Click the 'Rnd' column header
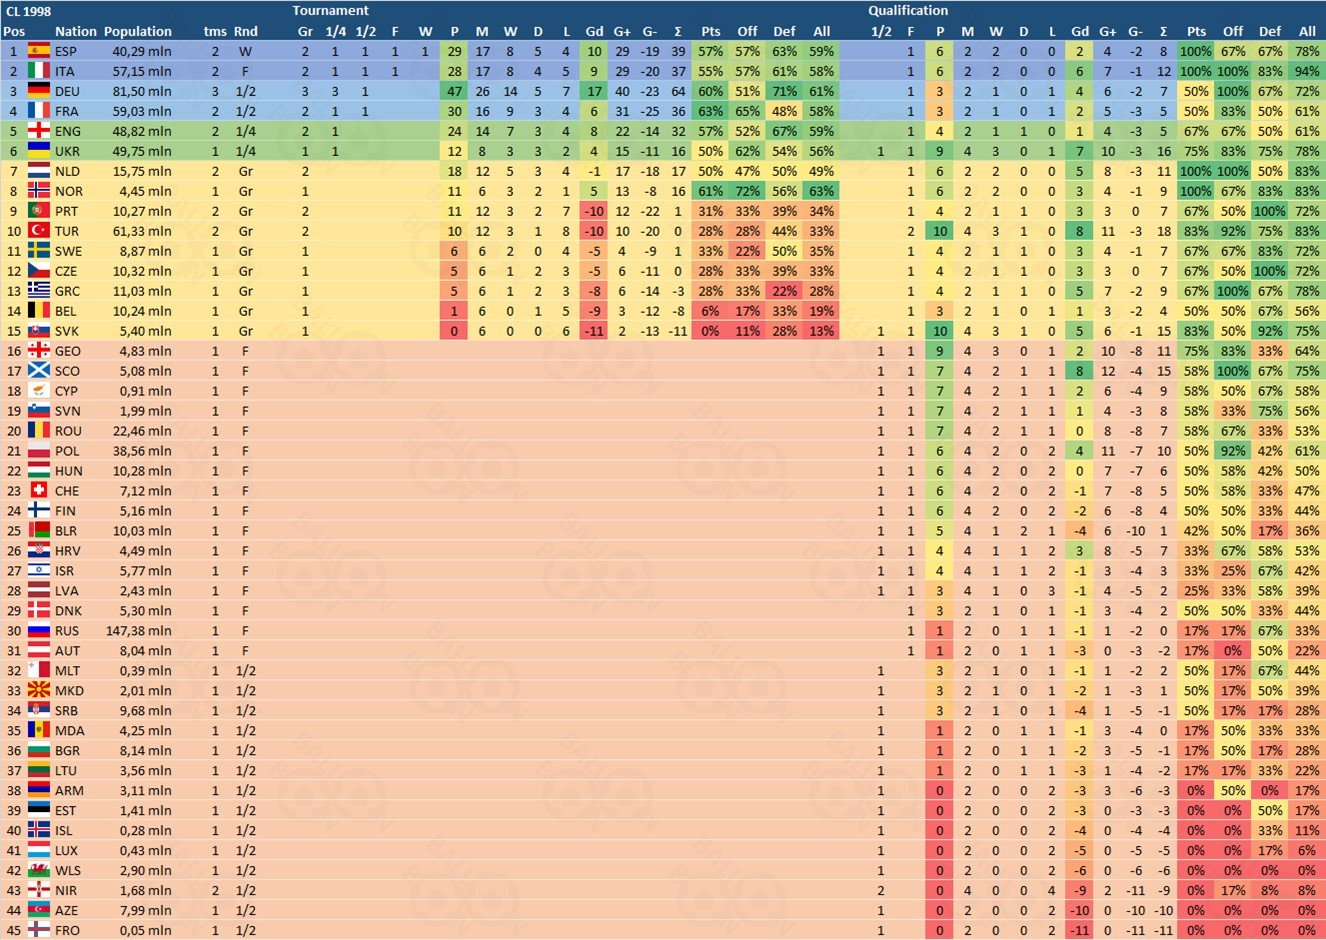This screenshot has height=940, width=1326. click(245, 31)
